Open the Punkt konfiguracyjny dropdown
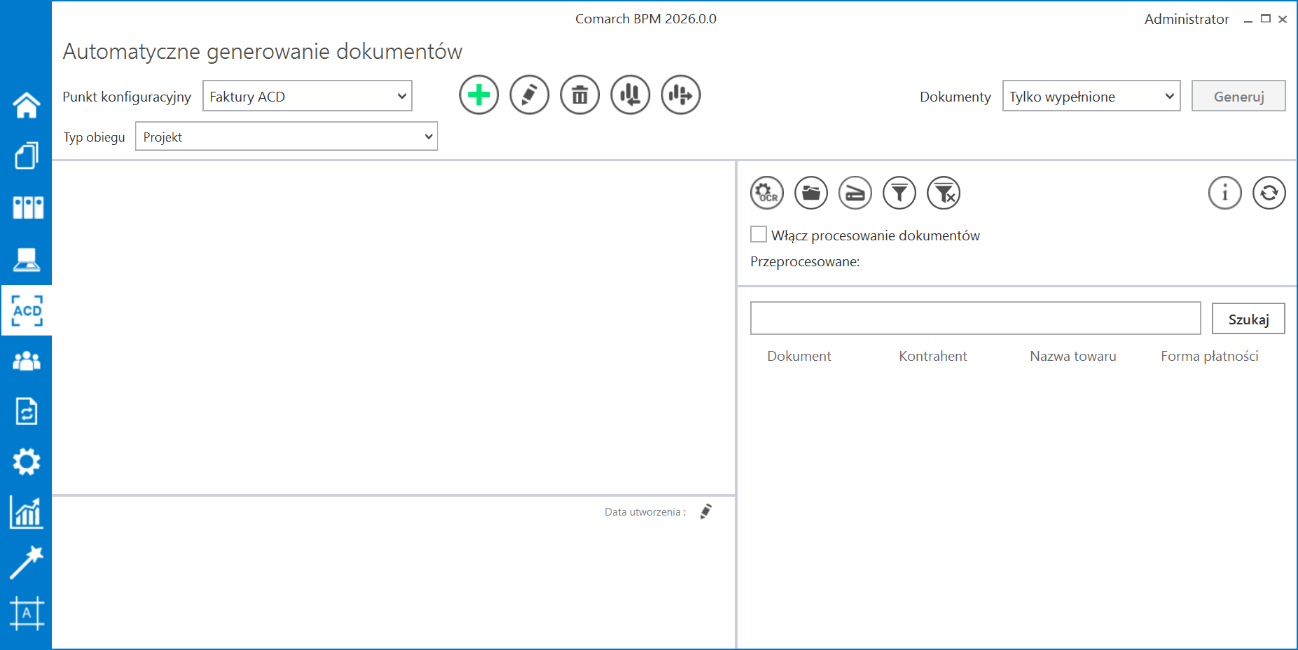Image resolution: width=1298 pixels, height=650 pixels. pyautogui.click(x=307, y=96)
